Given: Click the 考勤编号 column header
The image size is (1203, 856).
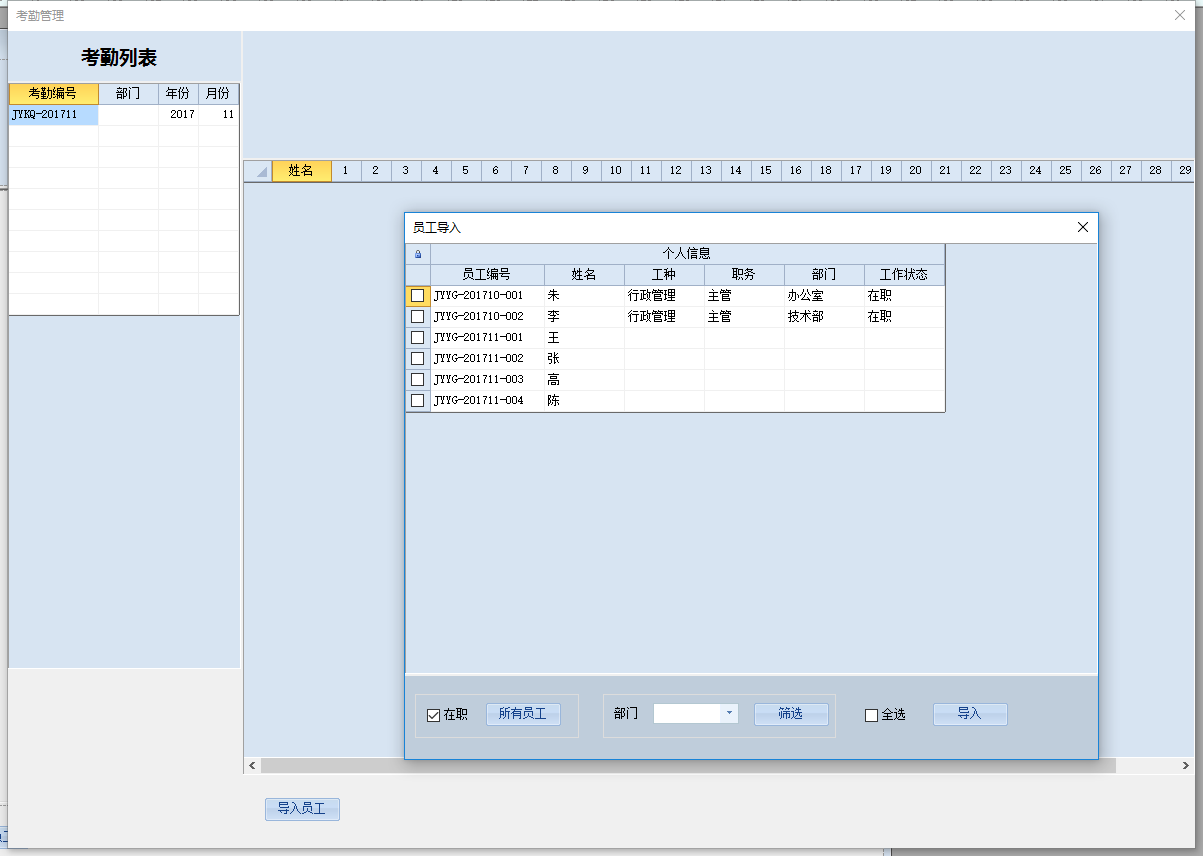Looking at the screenshot, I should click(54, 93).
